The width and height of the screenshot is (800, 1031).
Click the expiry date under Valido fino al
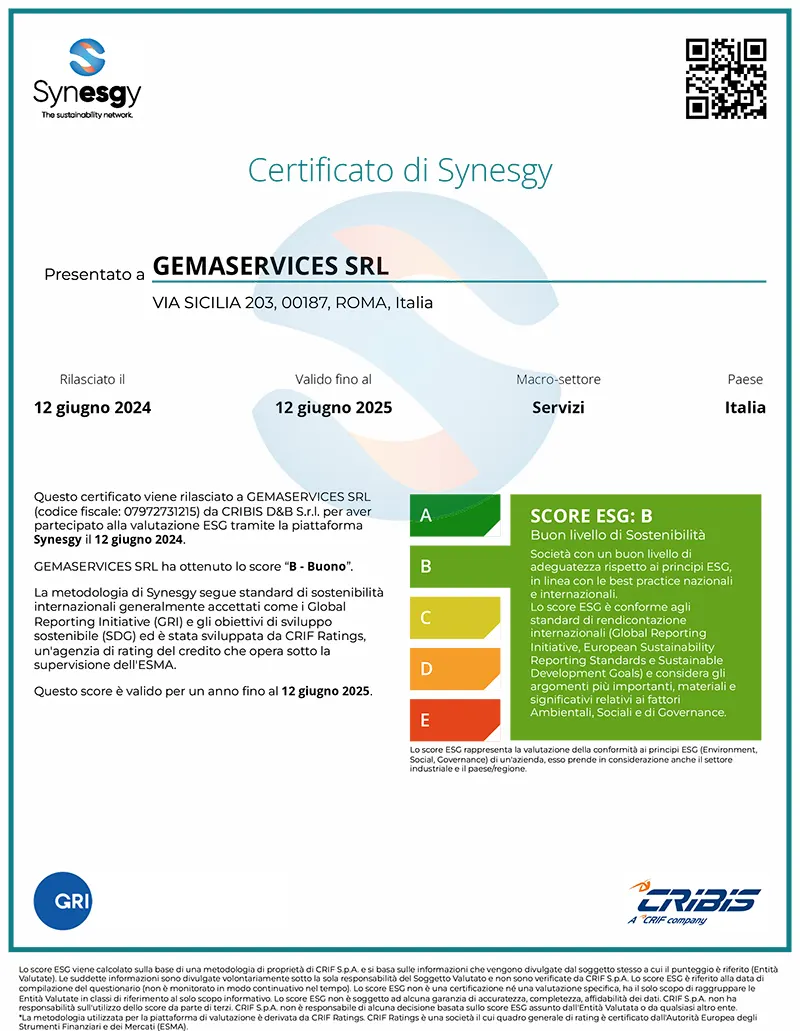click(333, 407)
